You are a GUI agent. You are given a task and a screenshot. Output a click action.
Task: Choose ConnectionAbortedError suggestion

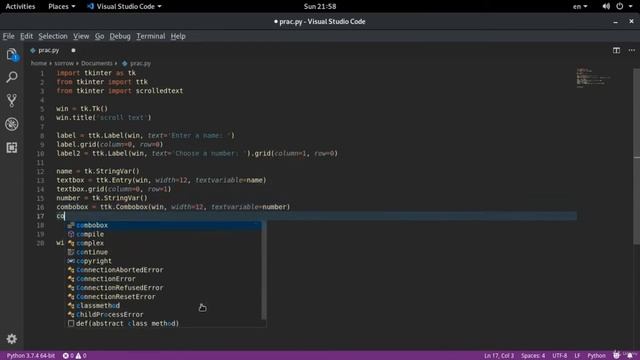tap(164, 270)
